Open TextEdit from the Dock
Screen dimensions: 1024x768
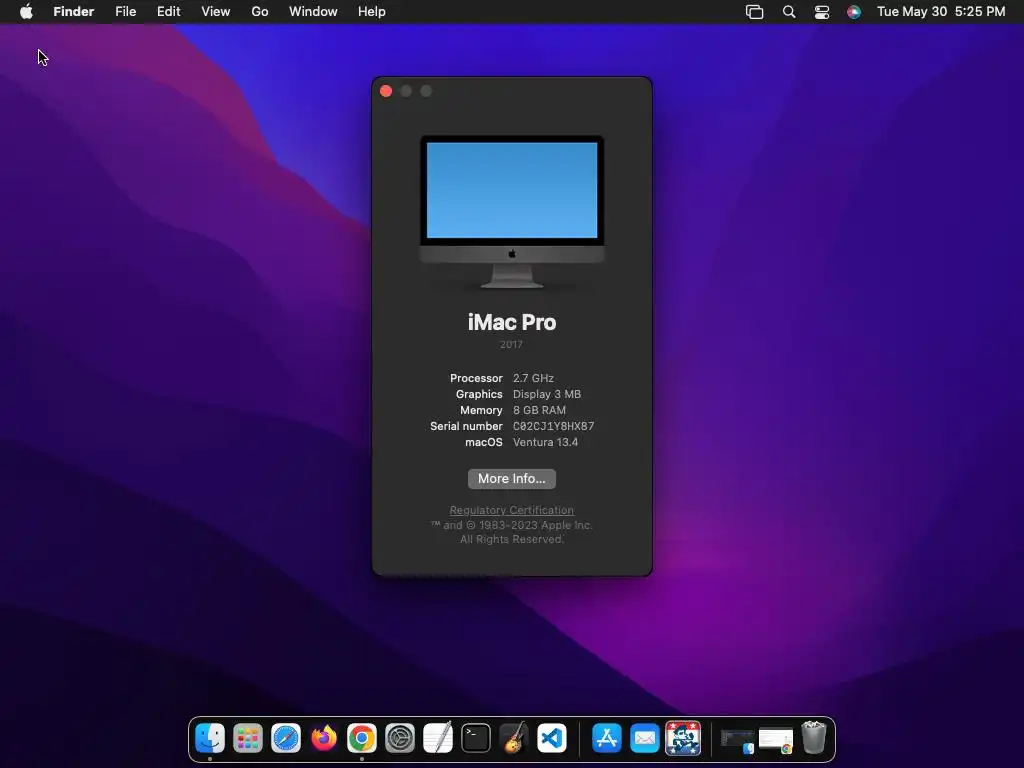(x=438, y=738)
